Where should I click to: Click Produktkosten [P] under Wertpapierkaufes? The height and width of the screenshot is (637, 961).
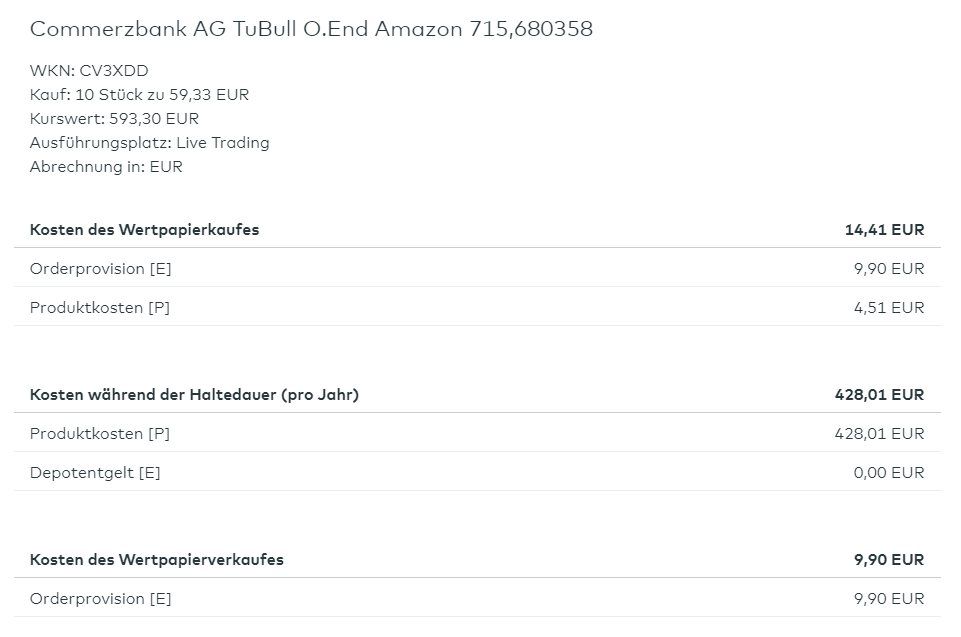click(99, 308)
